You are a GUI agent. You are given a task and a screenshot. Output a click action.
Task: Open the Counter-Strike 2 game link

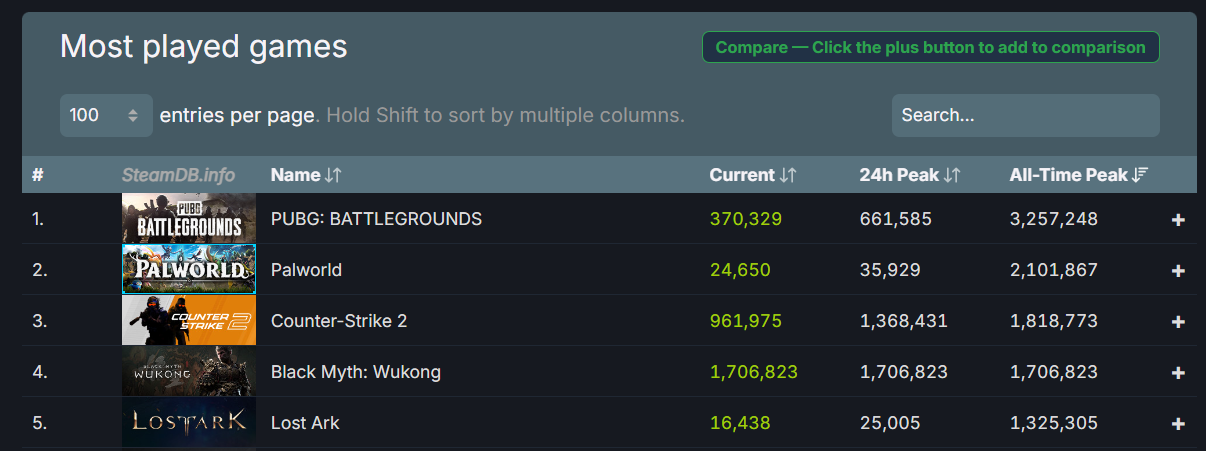coord(339,321)
